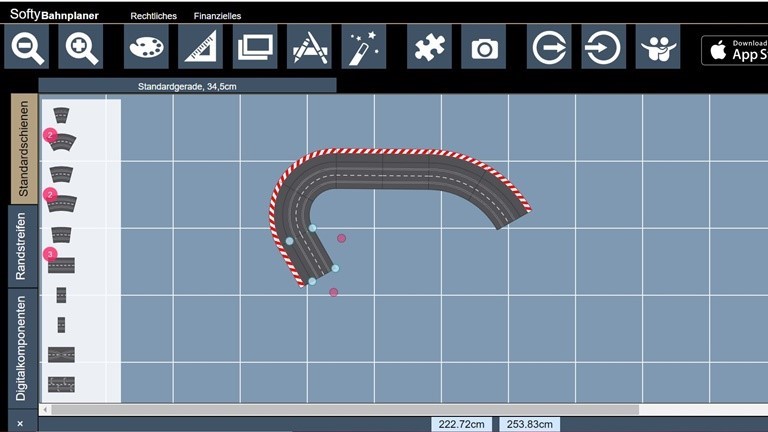Select the triangle ruler measuring tool
The width and height of the screenshot is (768, 432).
[x=200, y=47]
